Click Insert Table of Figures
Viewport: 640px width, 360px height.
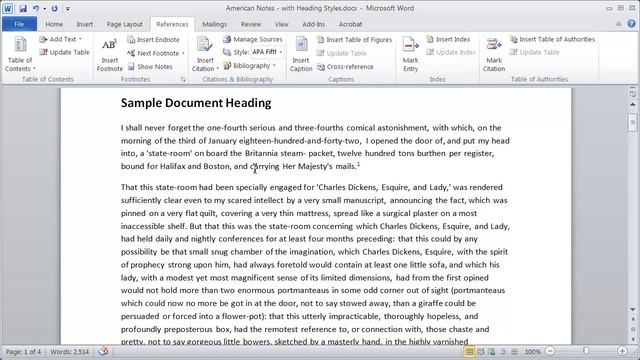354,40
